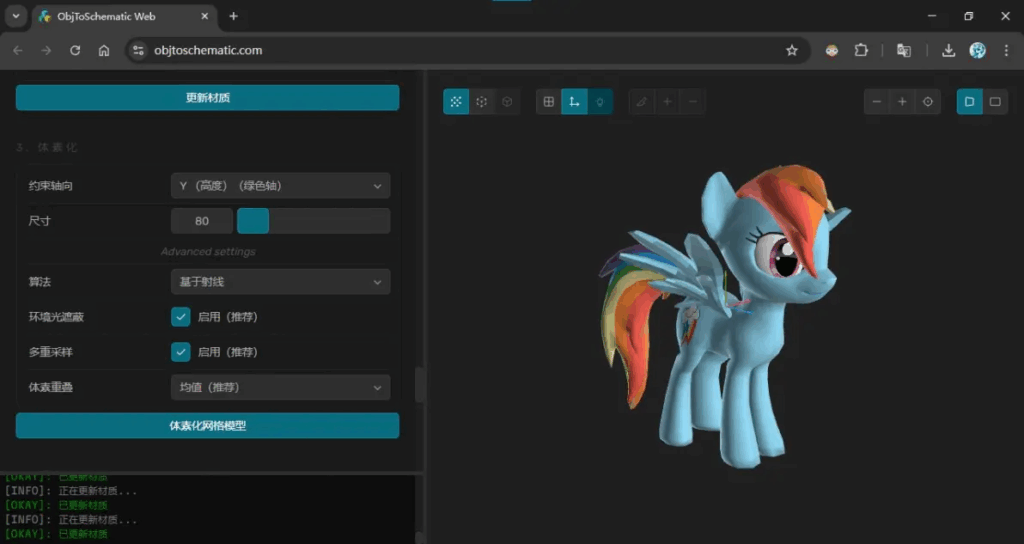Click the left panel vertical scrollbar
The image size is (1024, 544).
point(419,384)
